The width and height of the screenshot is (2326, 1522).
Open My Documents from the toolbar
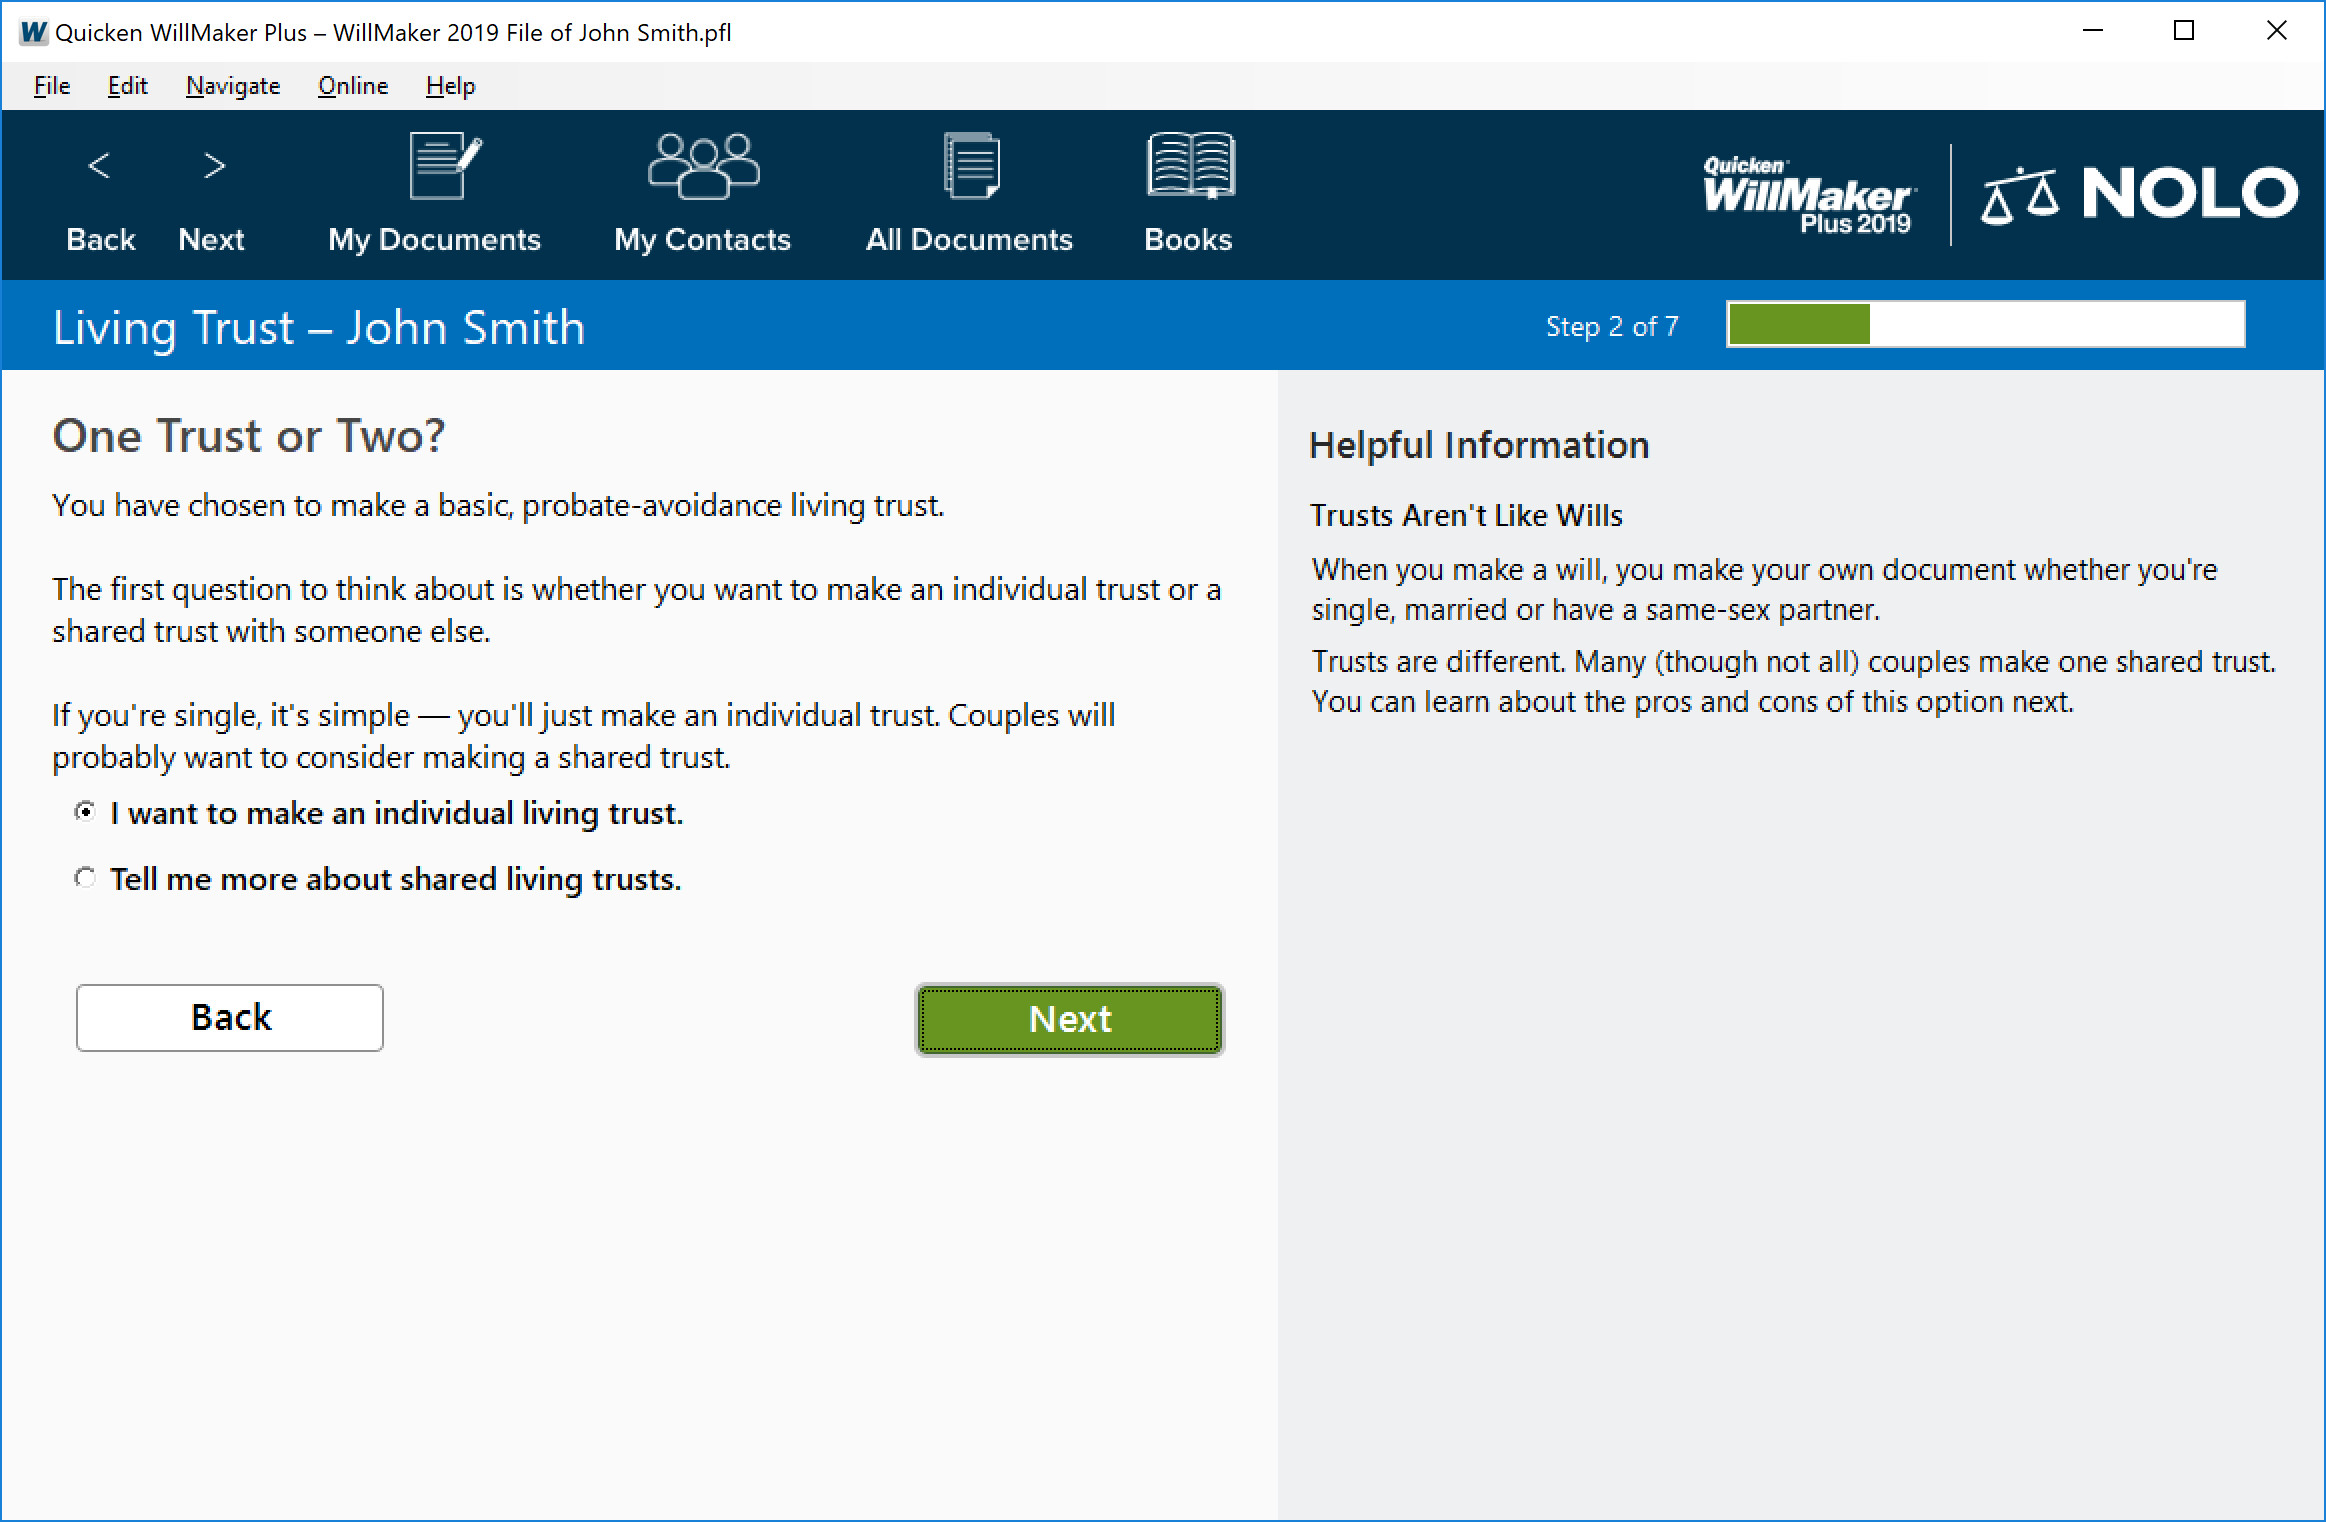pos(445,166)
